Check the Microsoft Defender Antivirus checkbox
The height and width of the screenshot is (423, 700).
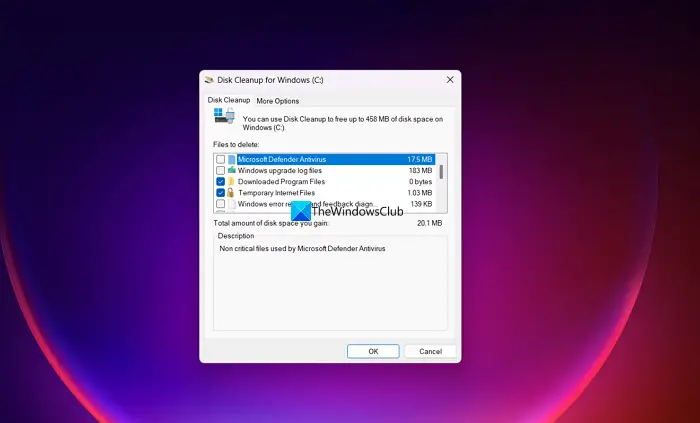[221, 159]
